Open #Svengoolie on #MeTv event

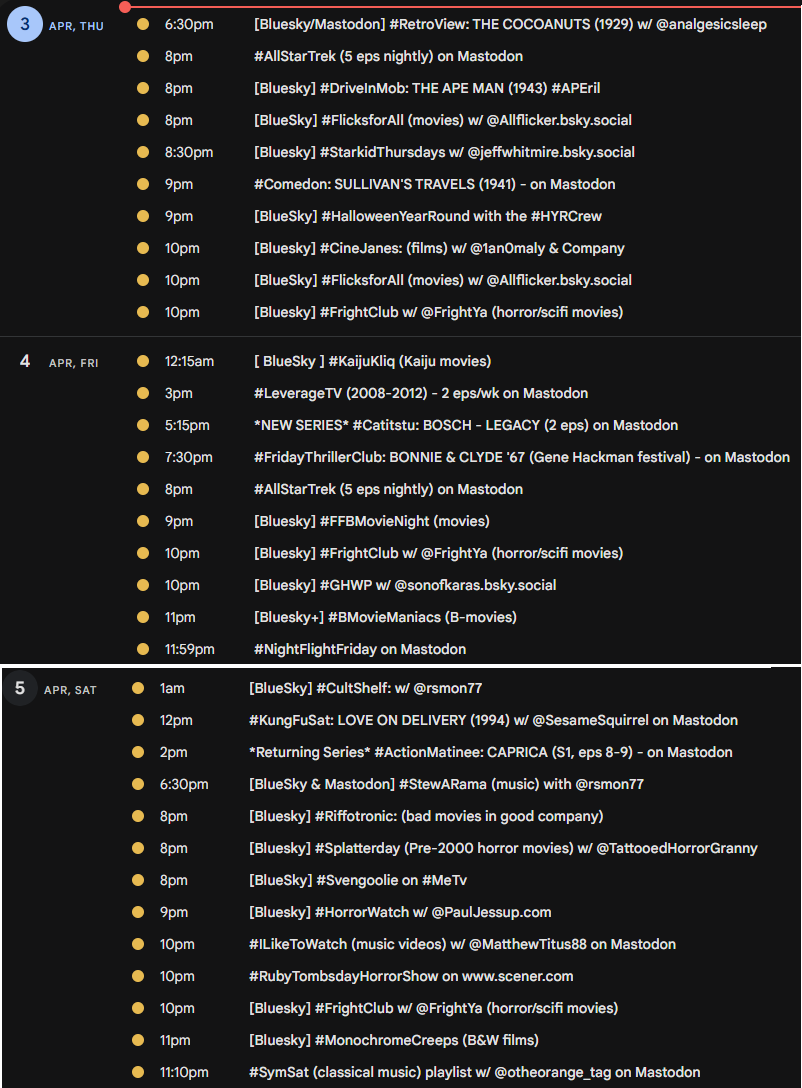coord(358,879)
